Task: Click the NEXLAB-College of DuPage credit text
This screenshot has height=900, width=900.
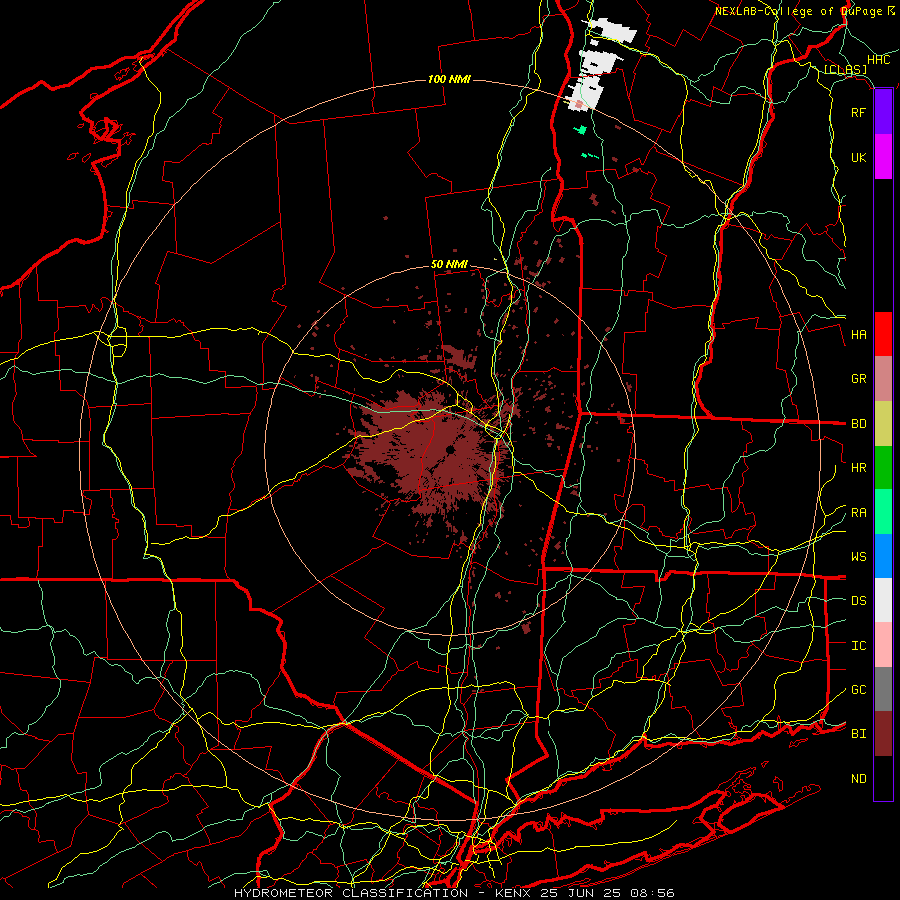Action: coord(804,11)
